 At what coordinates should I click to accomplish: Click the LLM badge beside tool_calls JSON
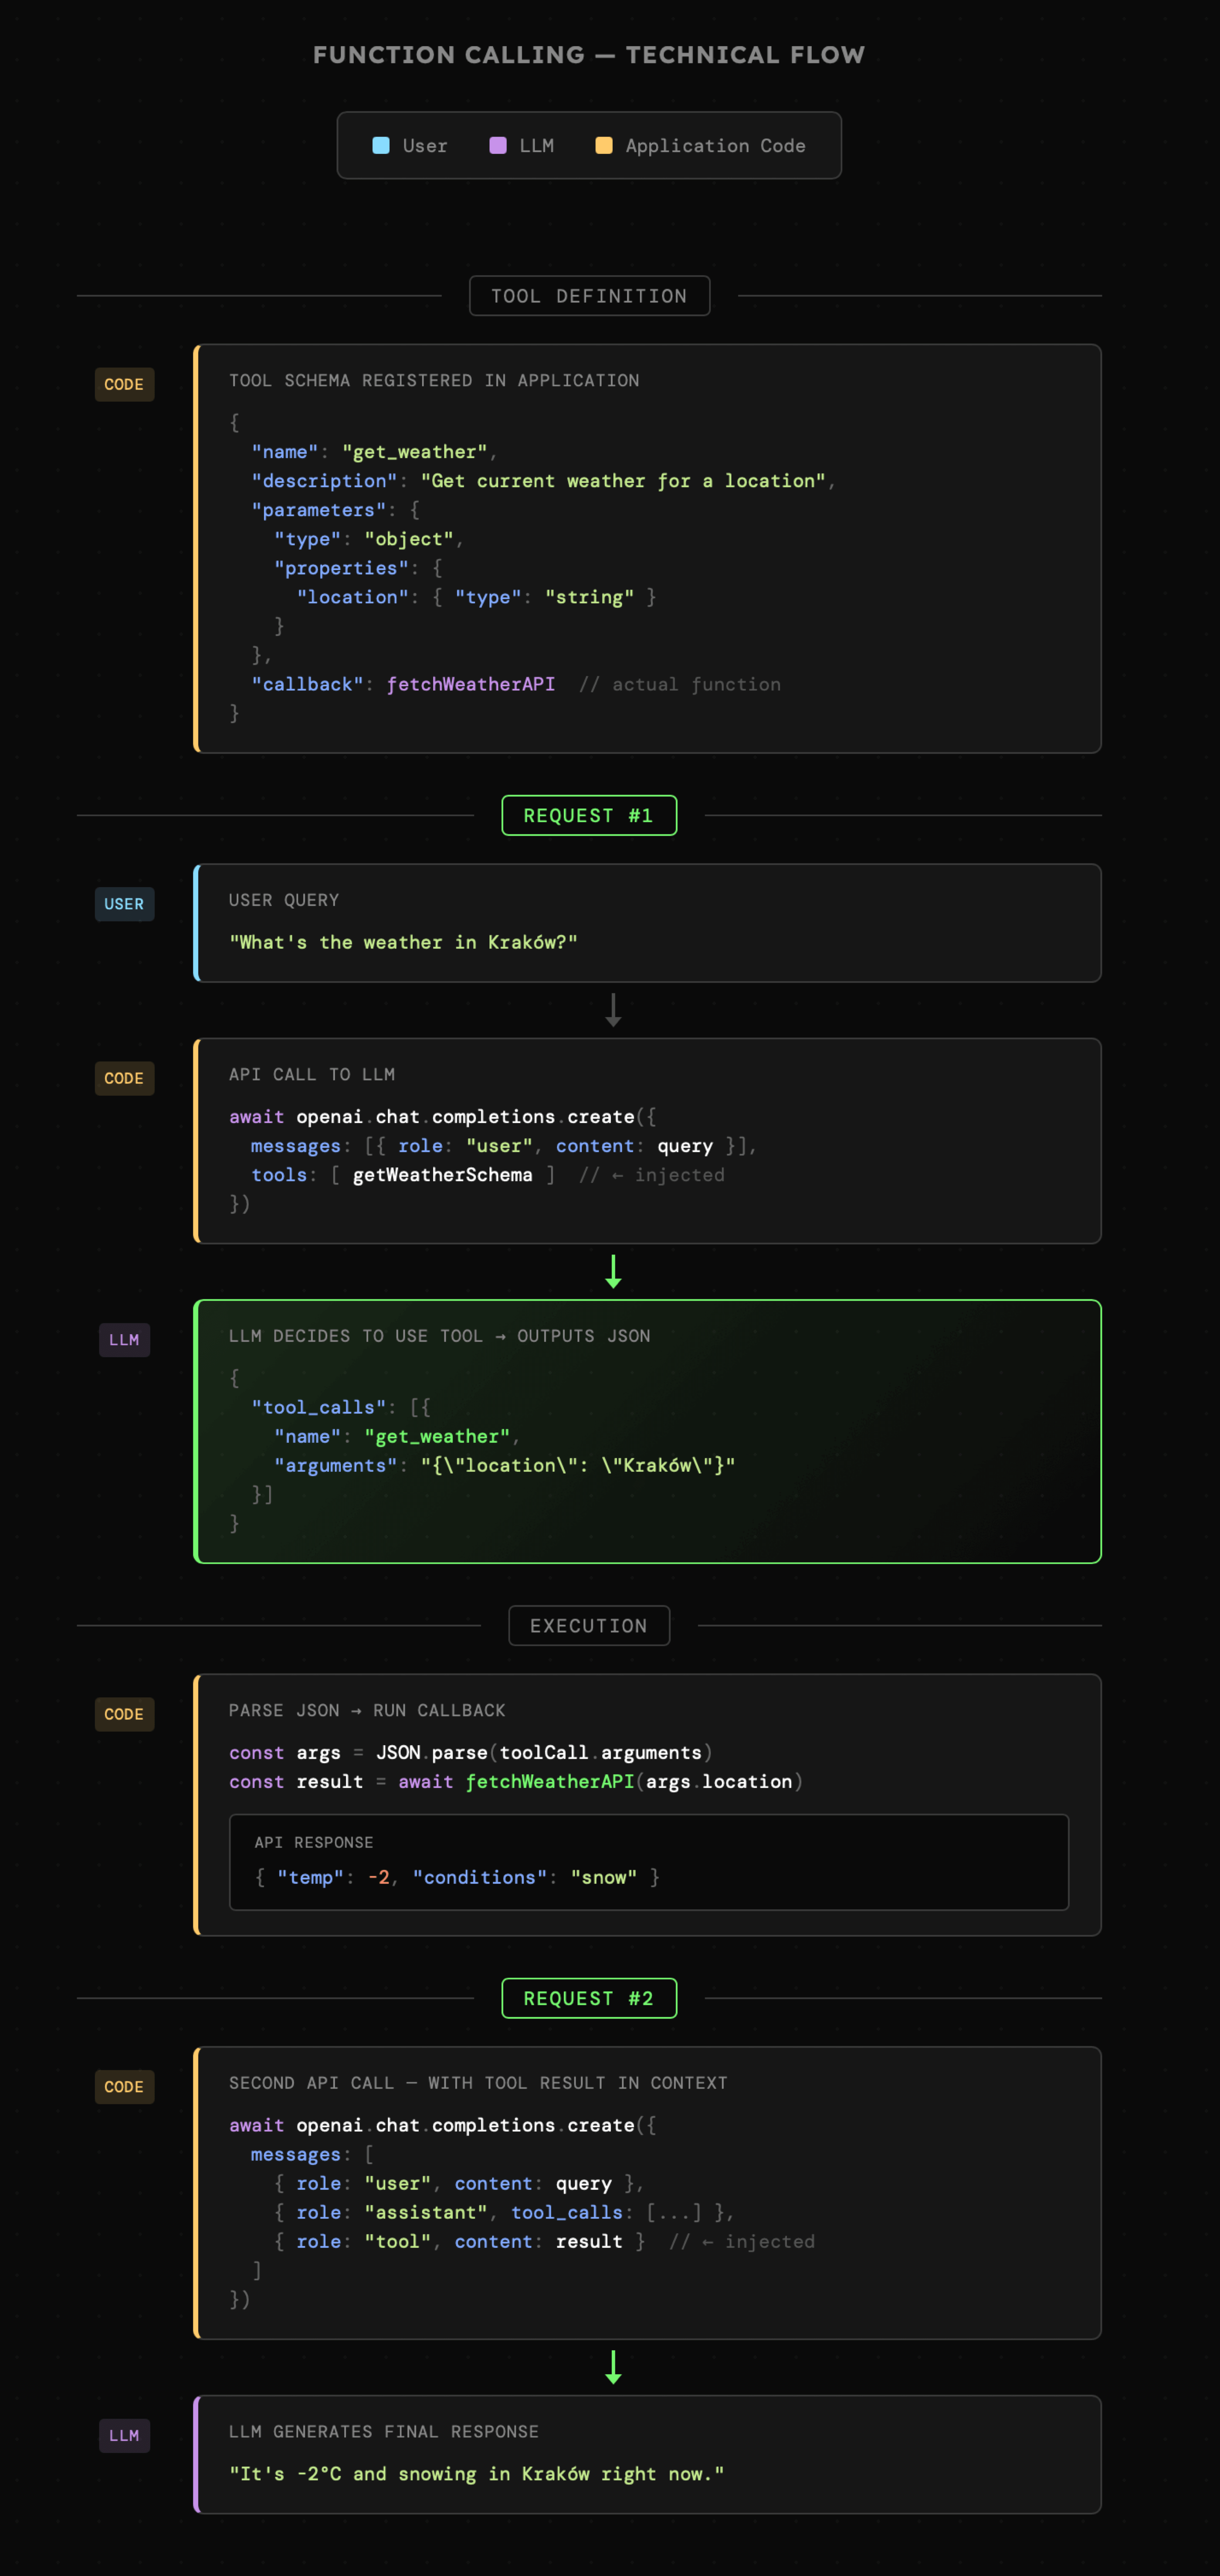pyautogui.click(x=124, y=1340)
